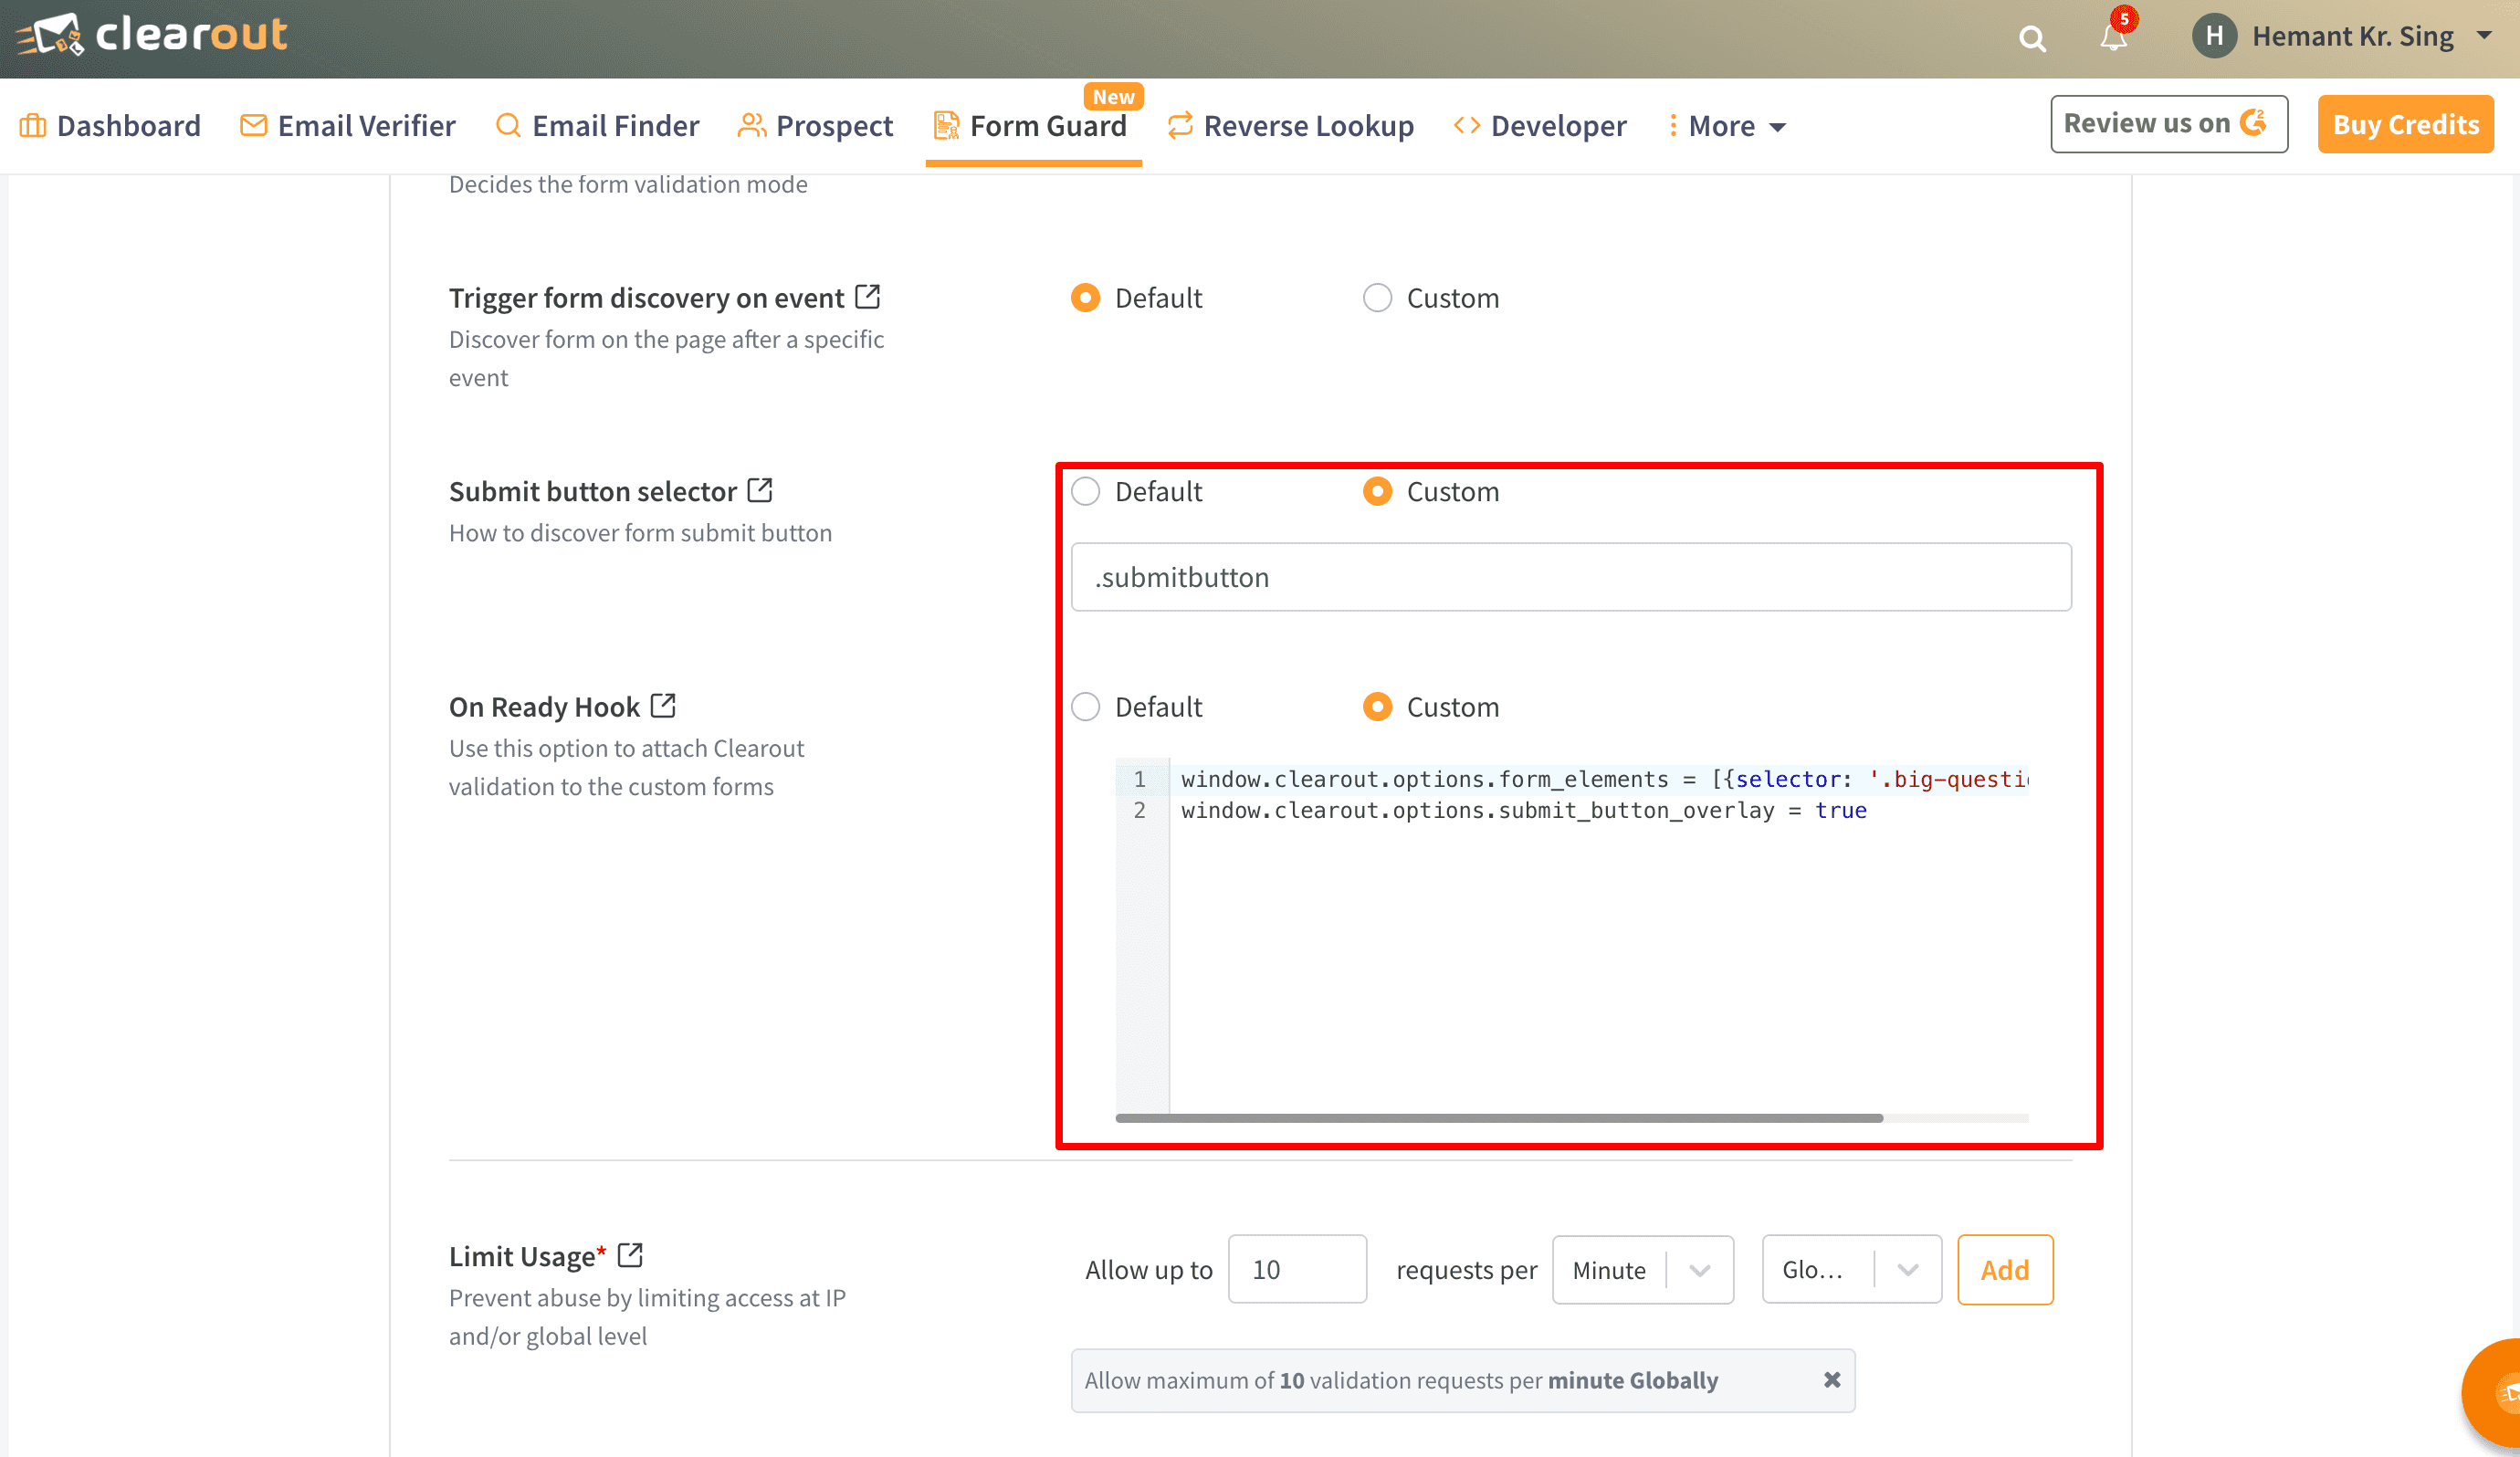This screenshot has width=2520, height=1457.
Task: Switch to the Prospect tab
Action: [834, 125]
